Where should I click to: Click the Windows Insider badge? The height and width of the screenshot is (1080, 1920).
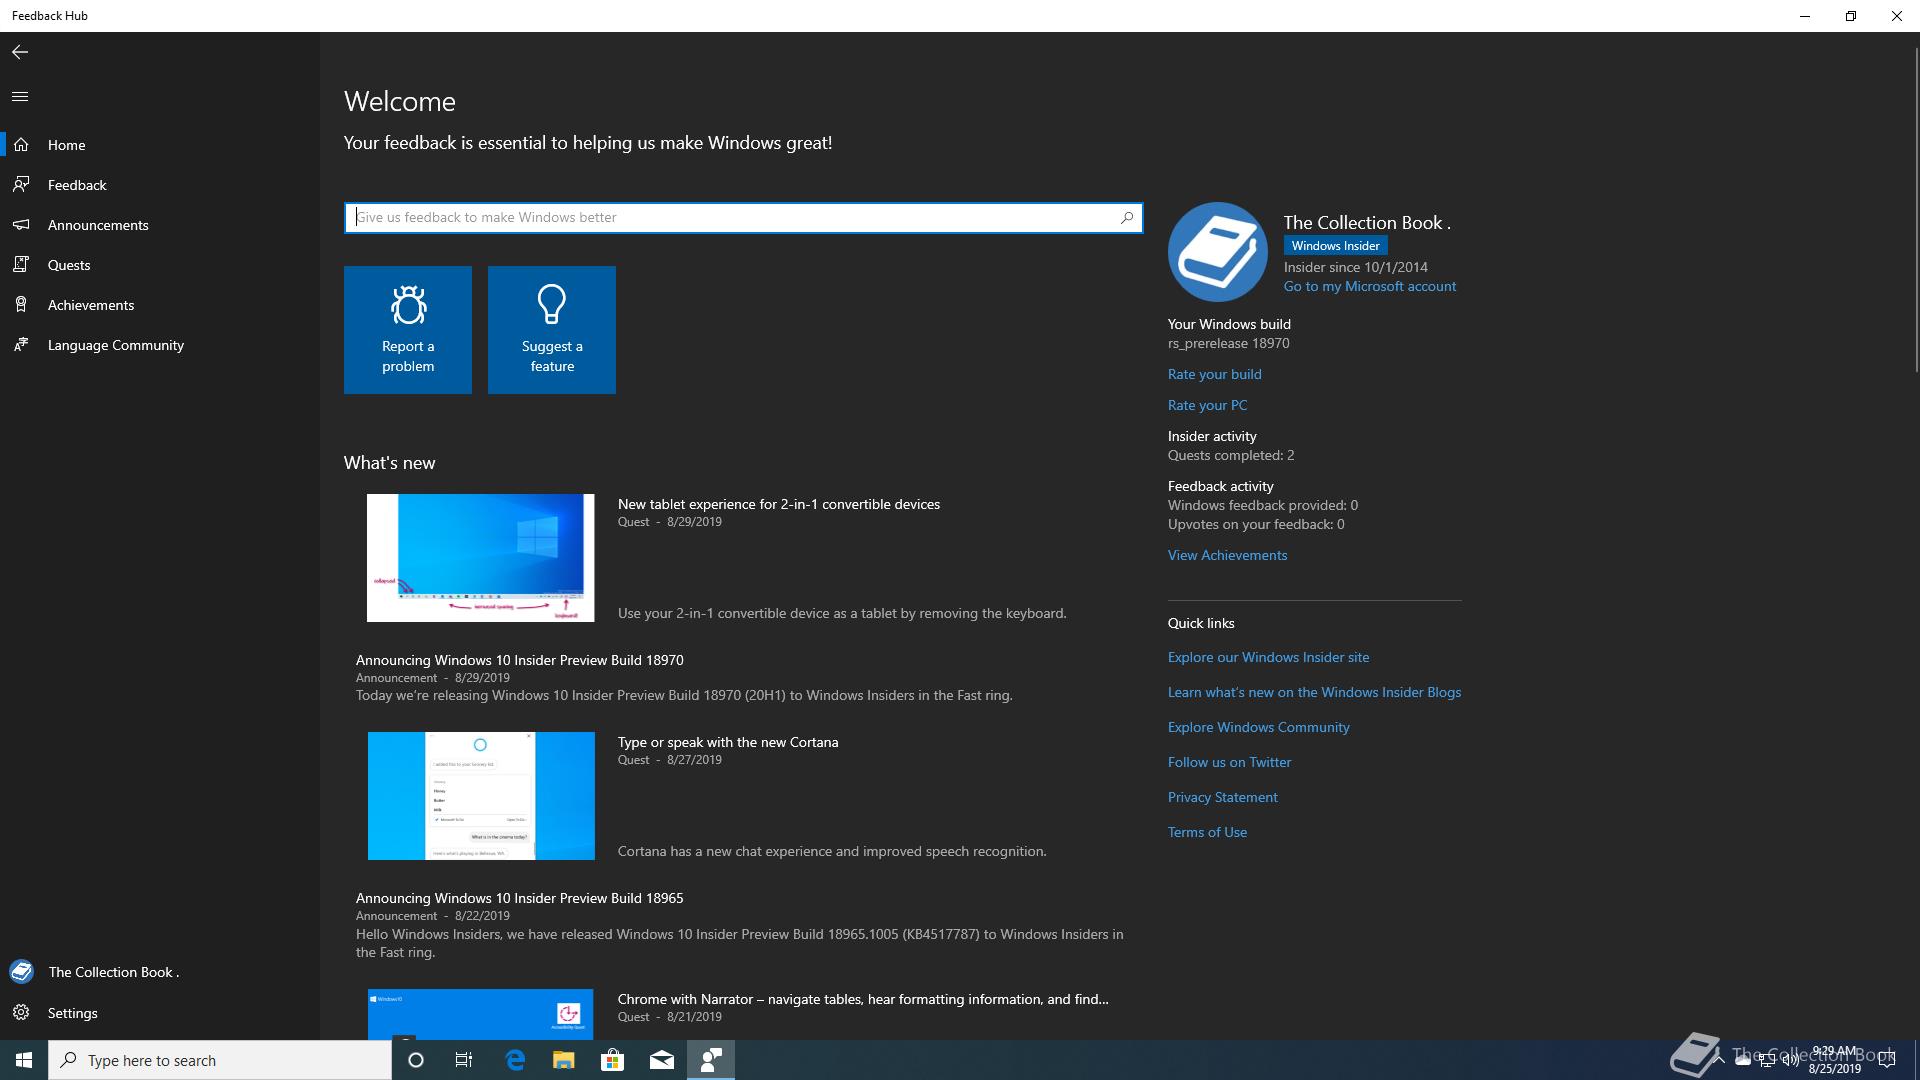(x=1336, y=246)
